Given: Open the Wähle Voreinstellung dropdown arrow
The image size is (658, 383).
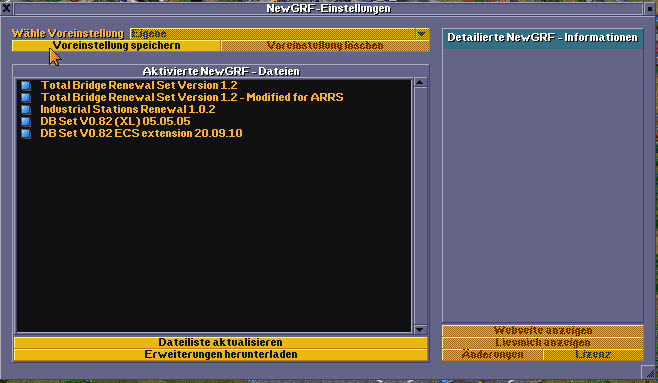Looking at the screenshot, I should tap(421, 34).
